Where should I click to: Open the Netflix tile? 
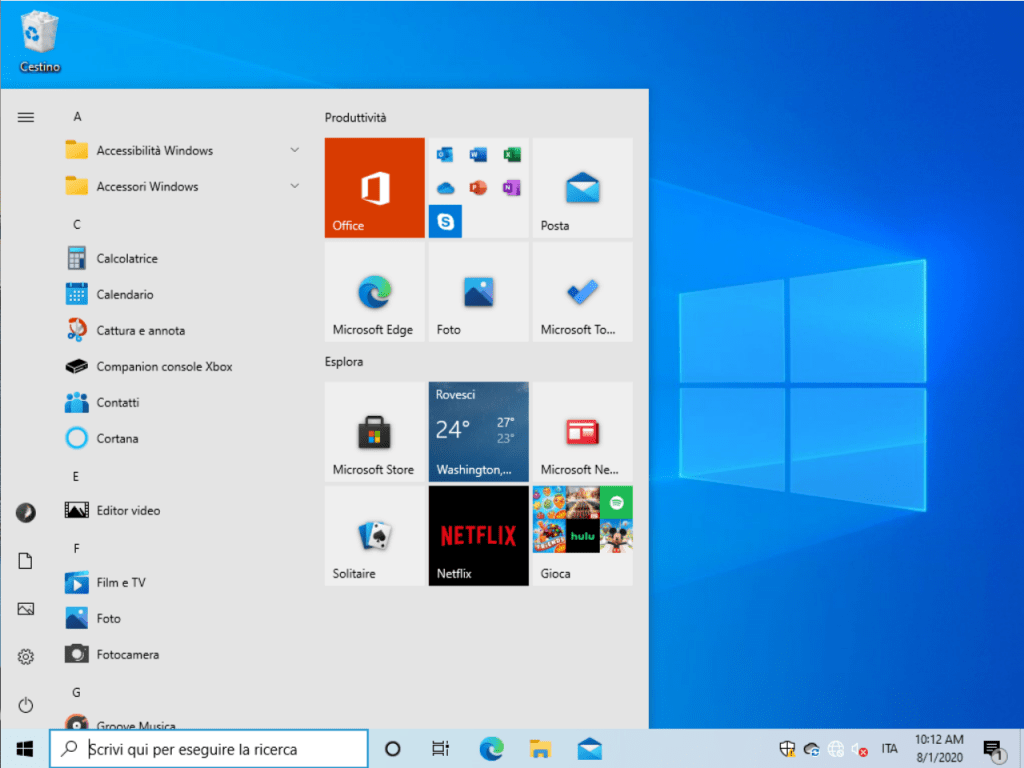pyautogui.click(x=478, y=536)
